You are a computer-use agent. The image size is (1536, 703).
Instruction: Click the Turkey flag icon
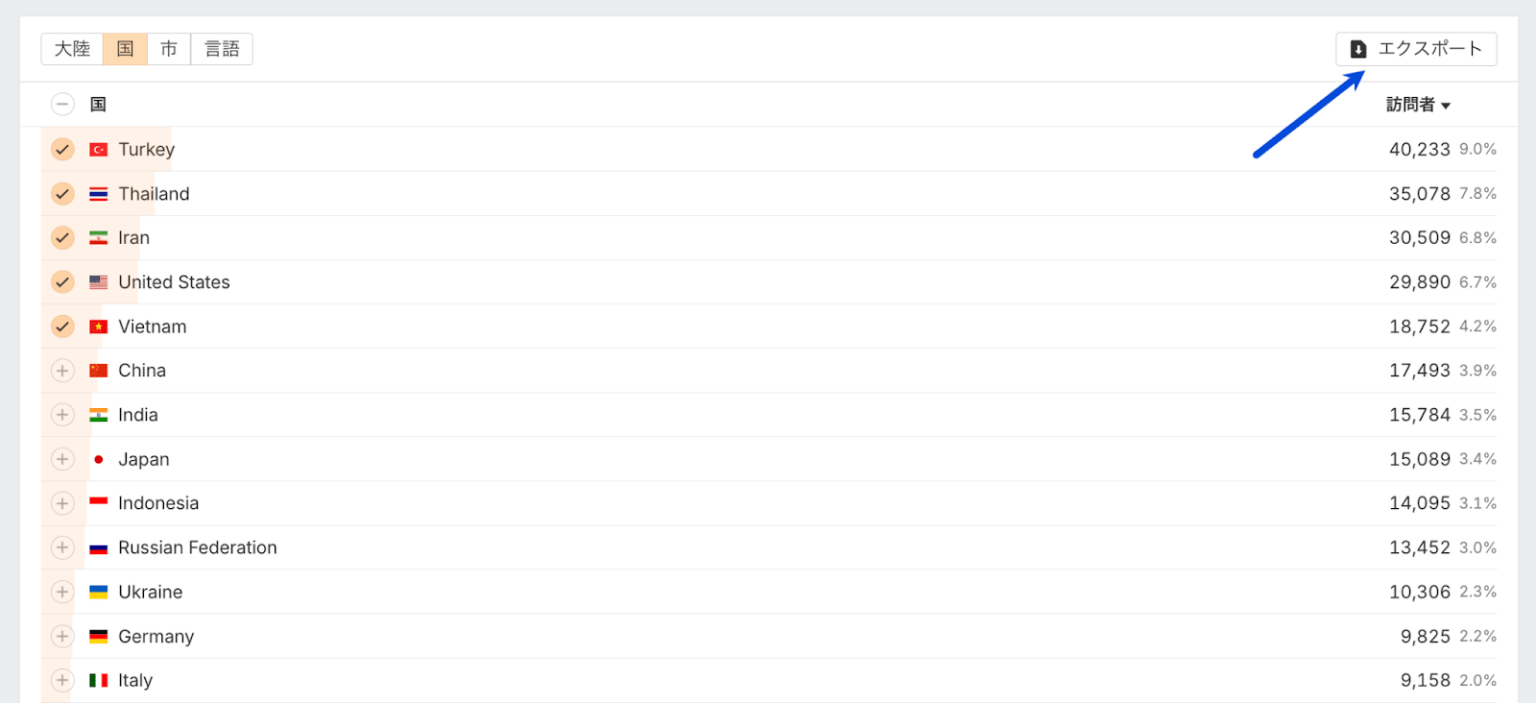click(x=98, y=150)
